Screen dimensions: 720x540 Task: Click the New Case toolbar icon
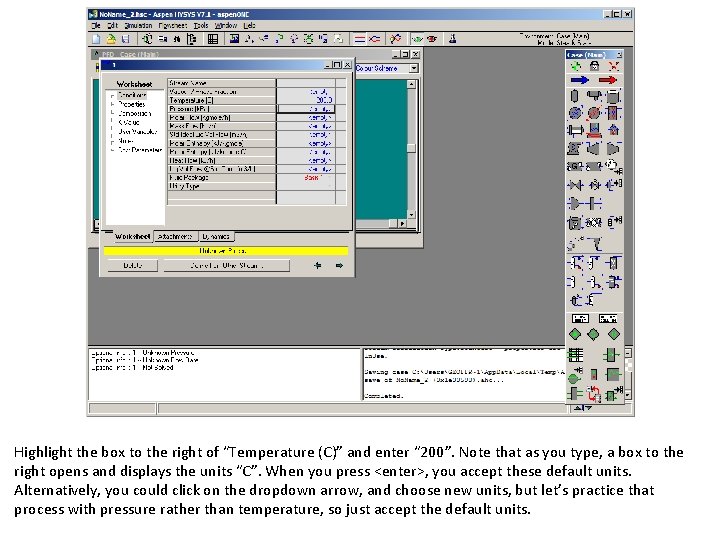pos(96,39)
